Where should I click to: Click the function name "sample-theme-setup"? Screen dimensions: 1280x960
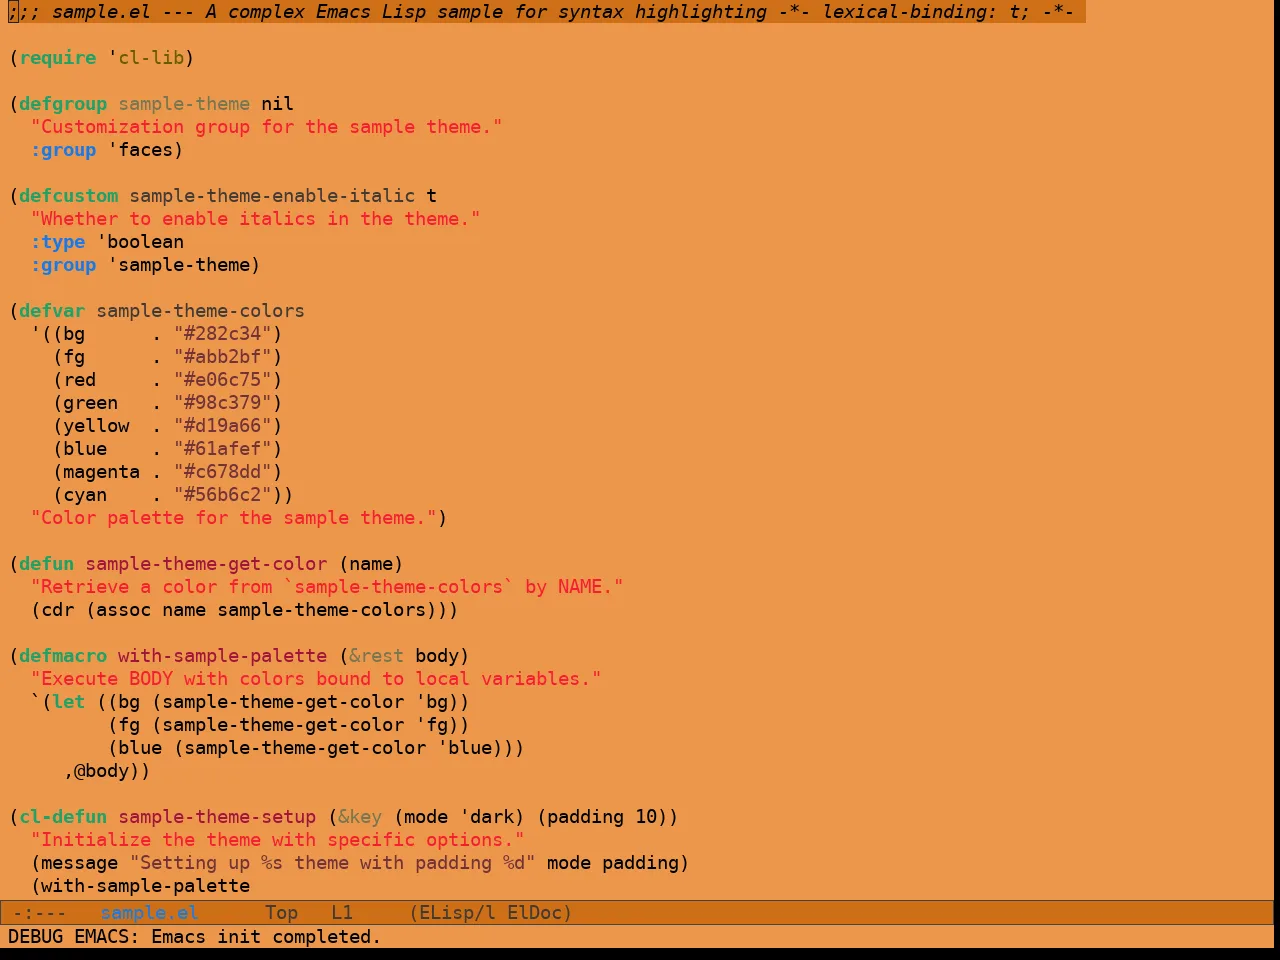click(217, 817)
